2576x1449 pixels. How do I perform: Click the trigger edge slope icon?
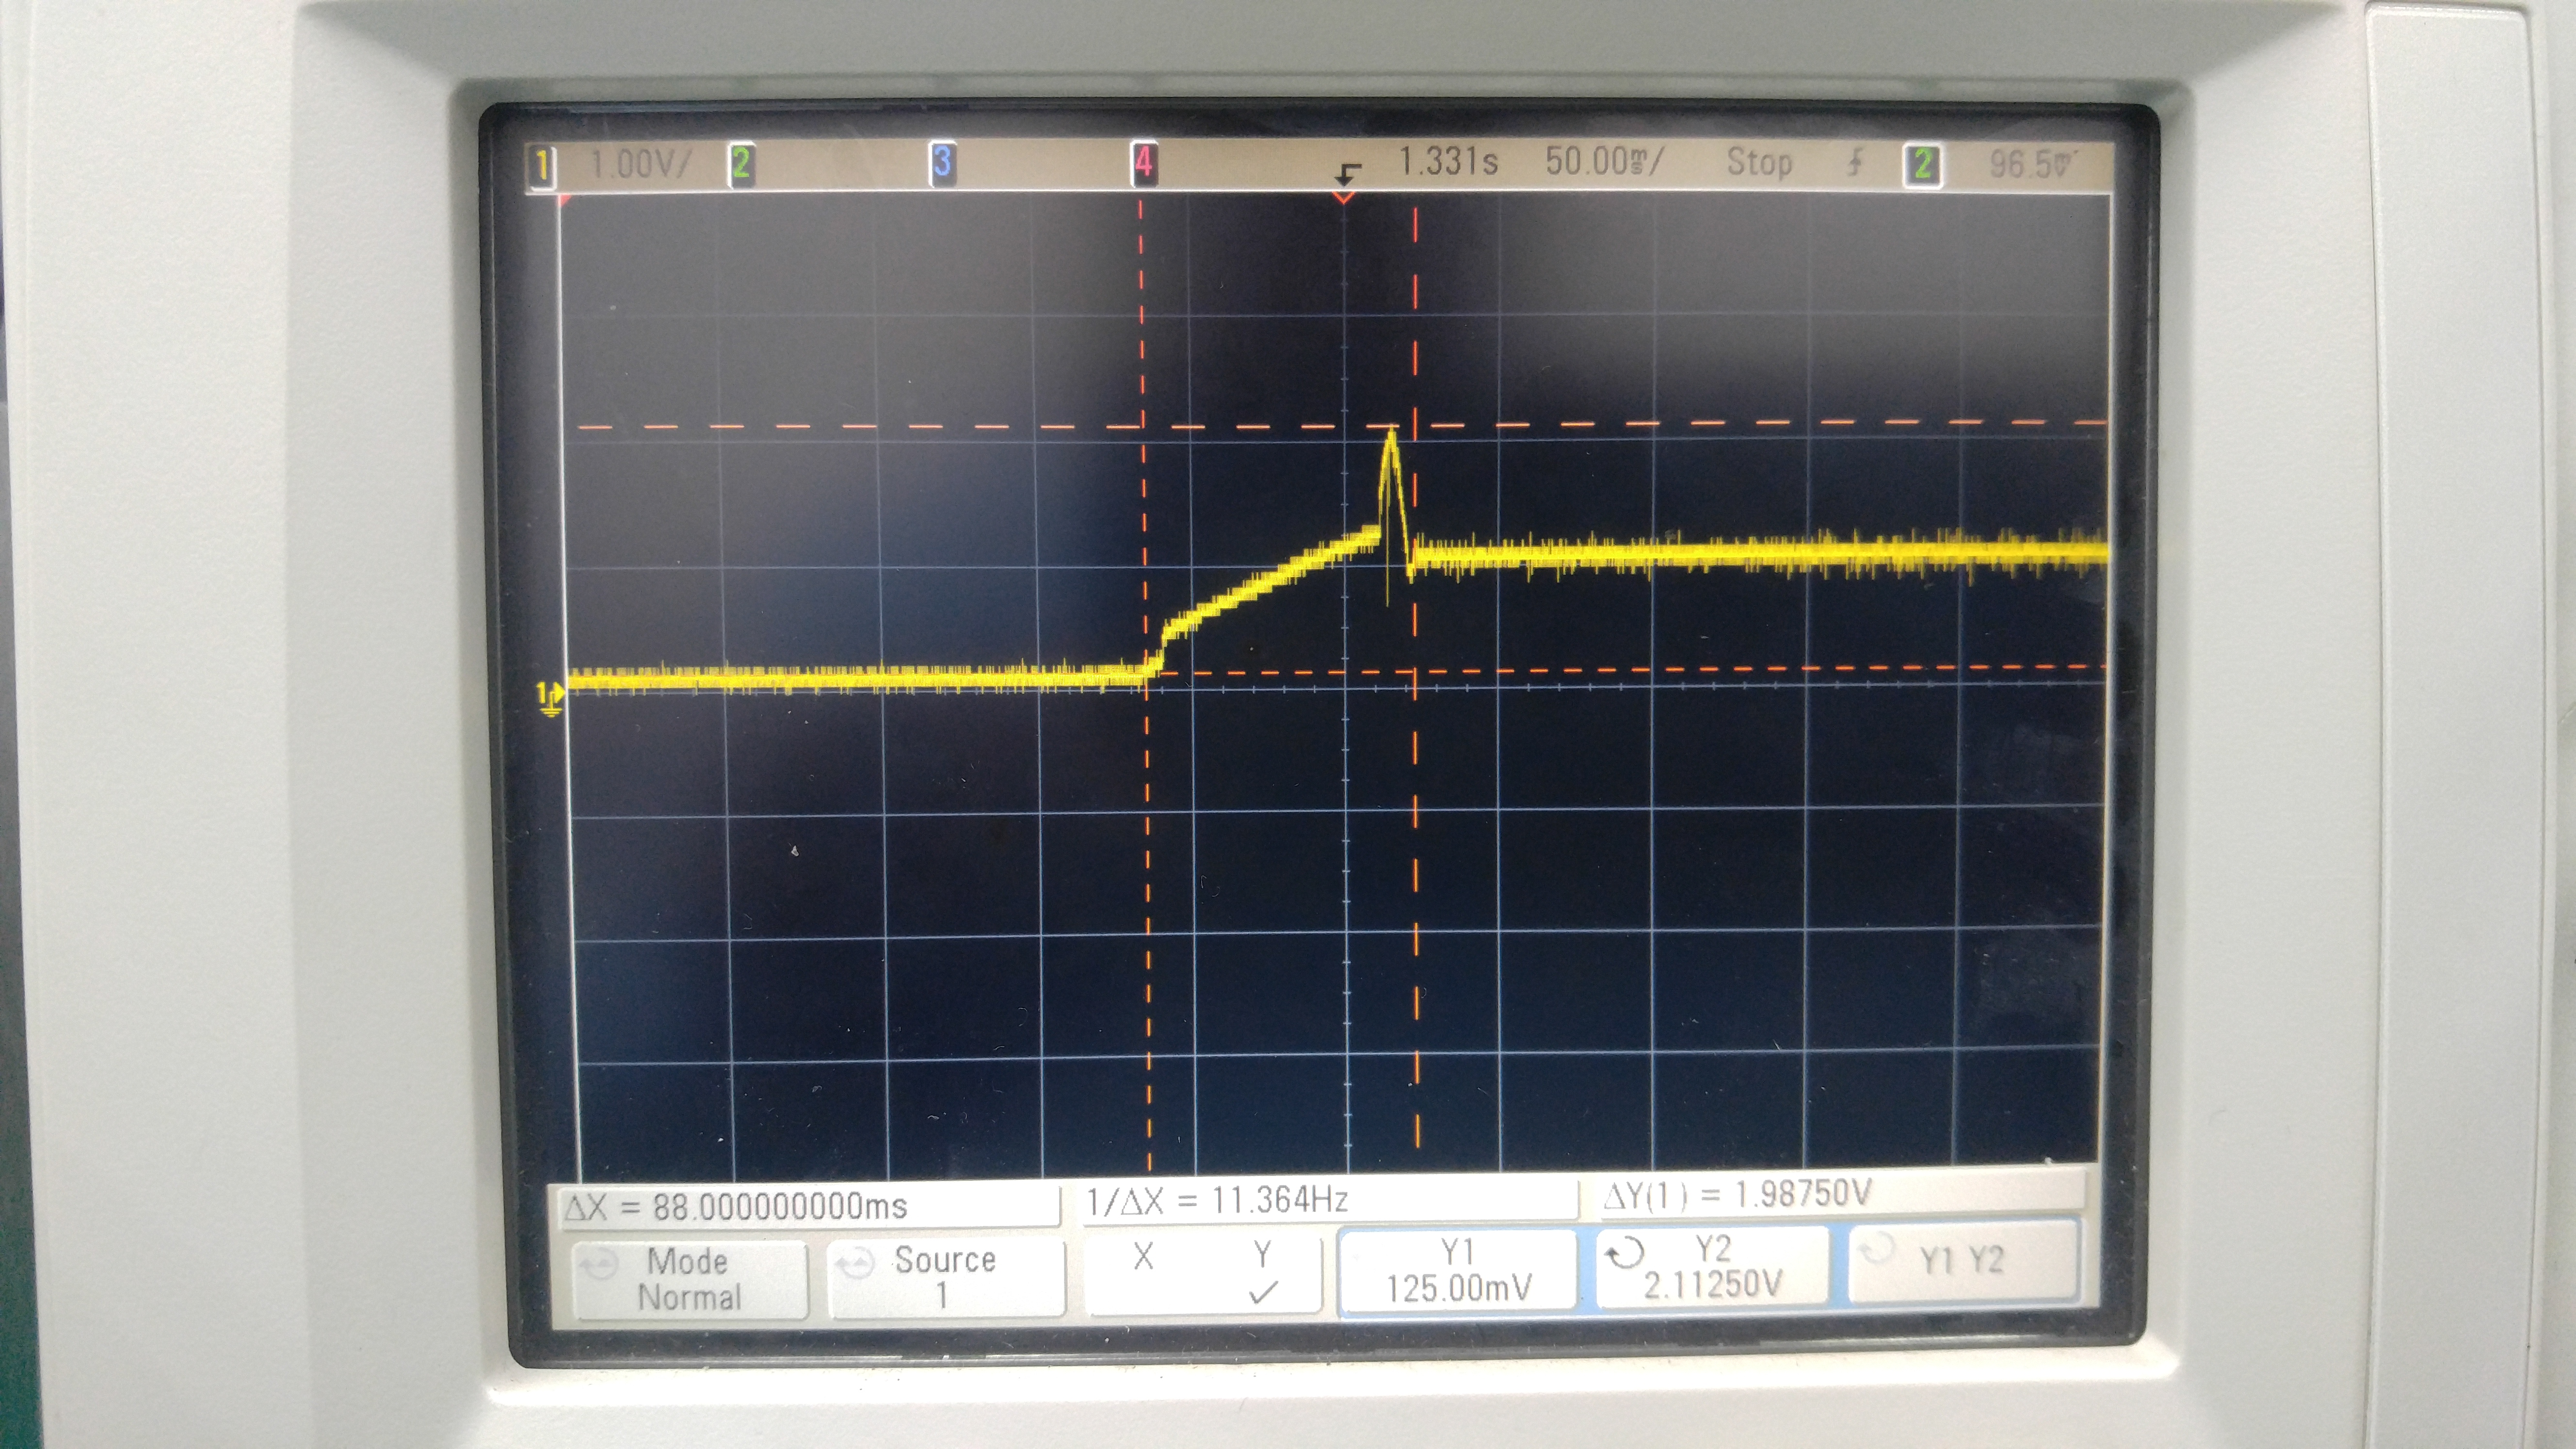click(x=1855, y=162)
